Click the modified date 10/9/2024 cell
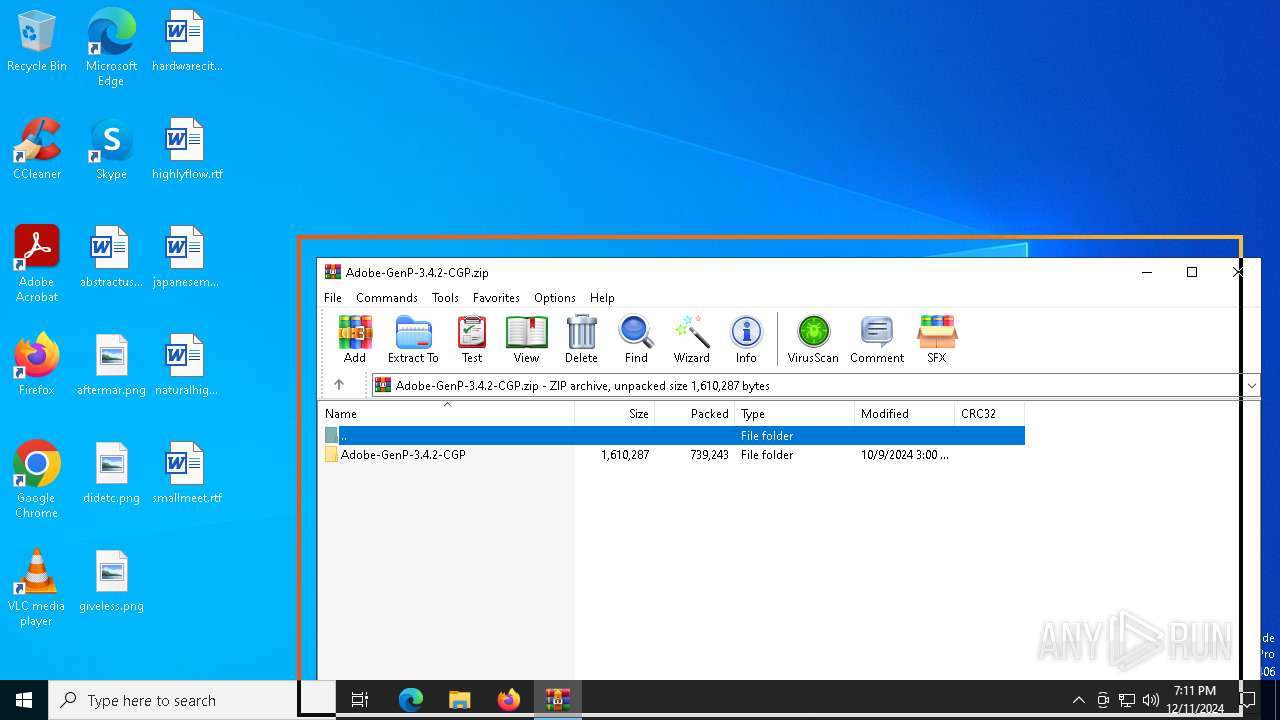1280x720 pixels. pos(905,455)
